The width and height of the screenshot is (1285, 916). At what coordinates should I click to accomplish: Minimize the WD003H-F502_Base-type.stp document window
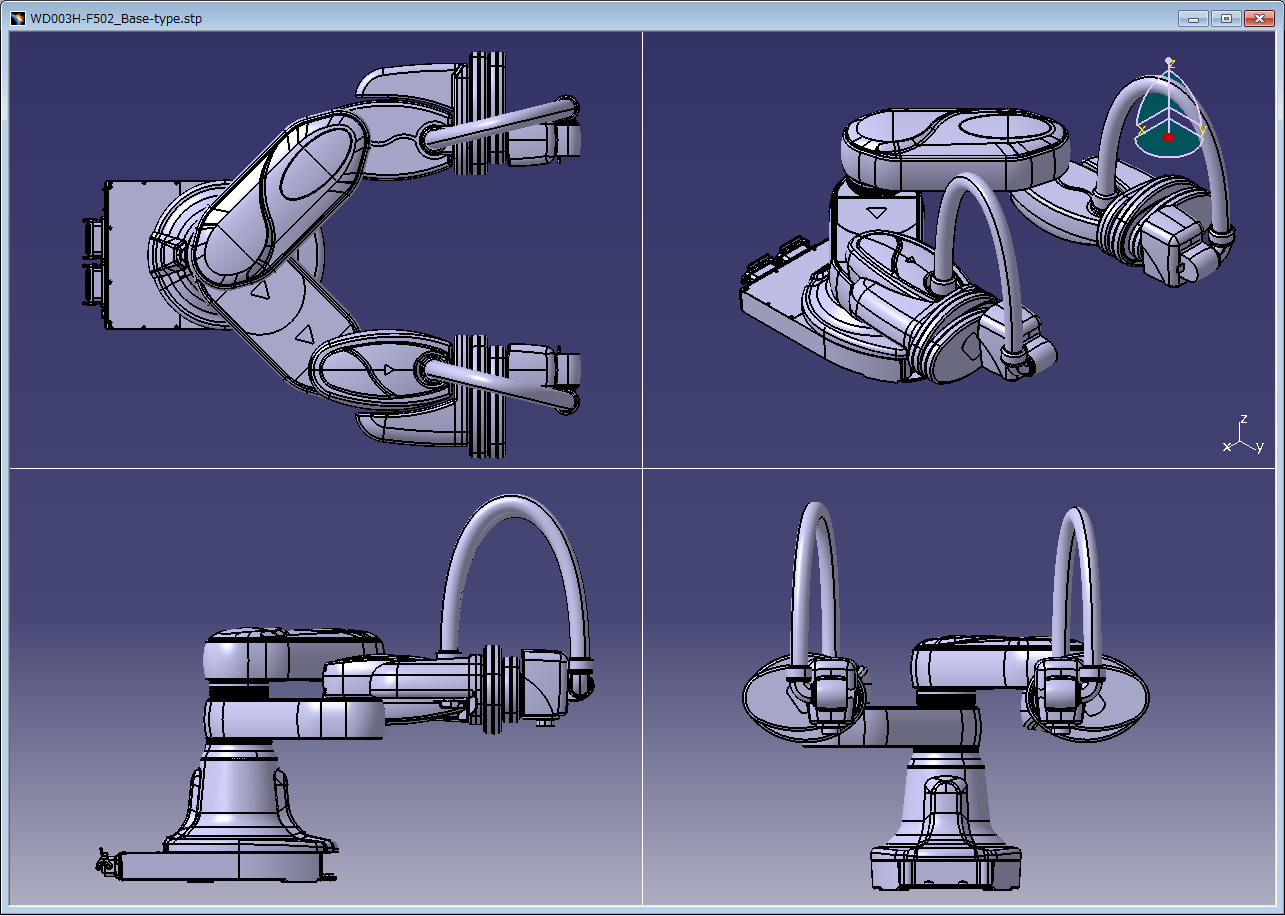pyautogui.click(x=1193, y=18)
